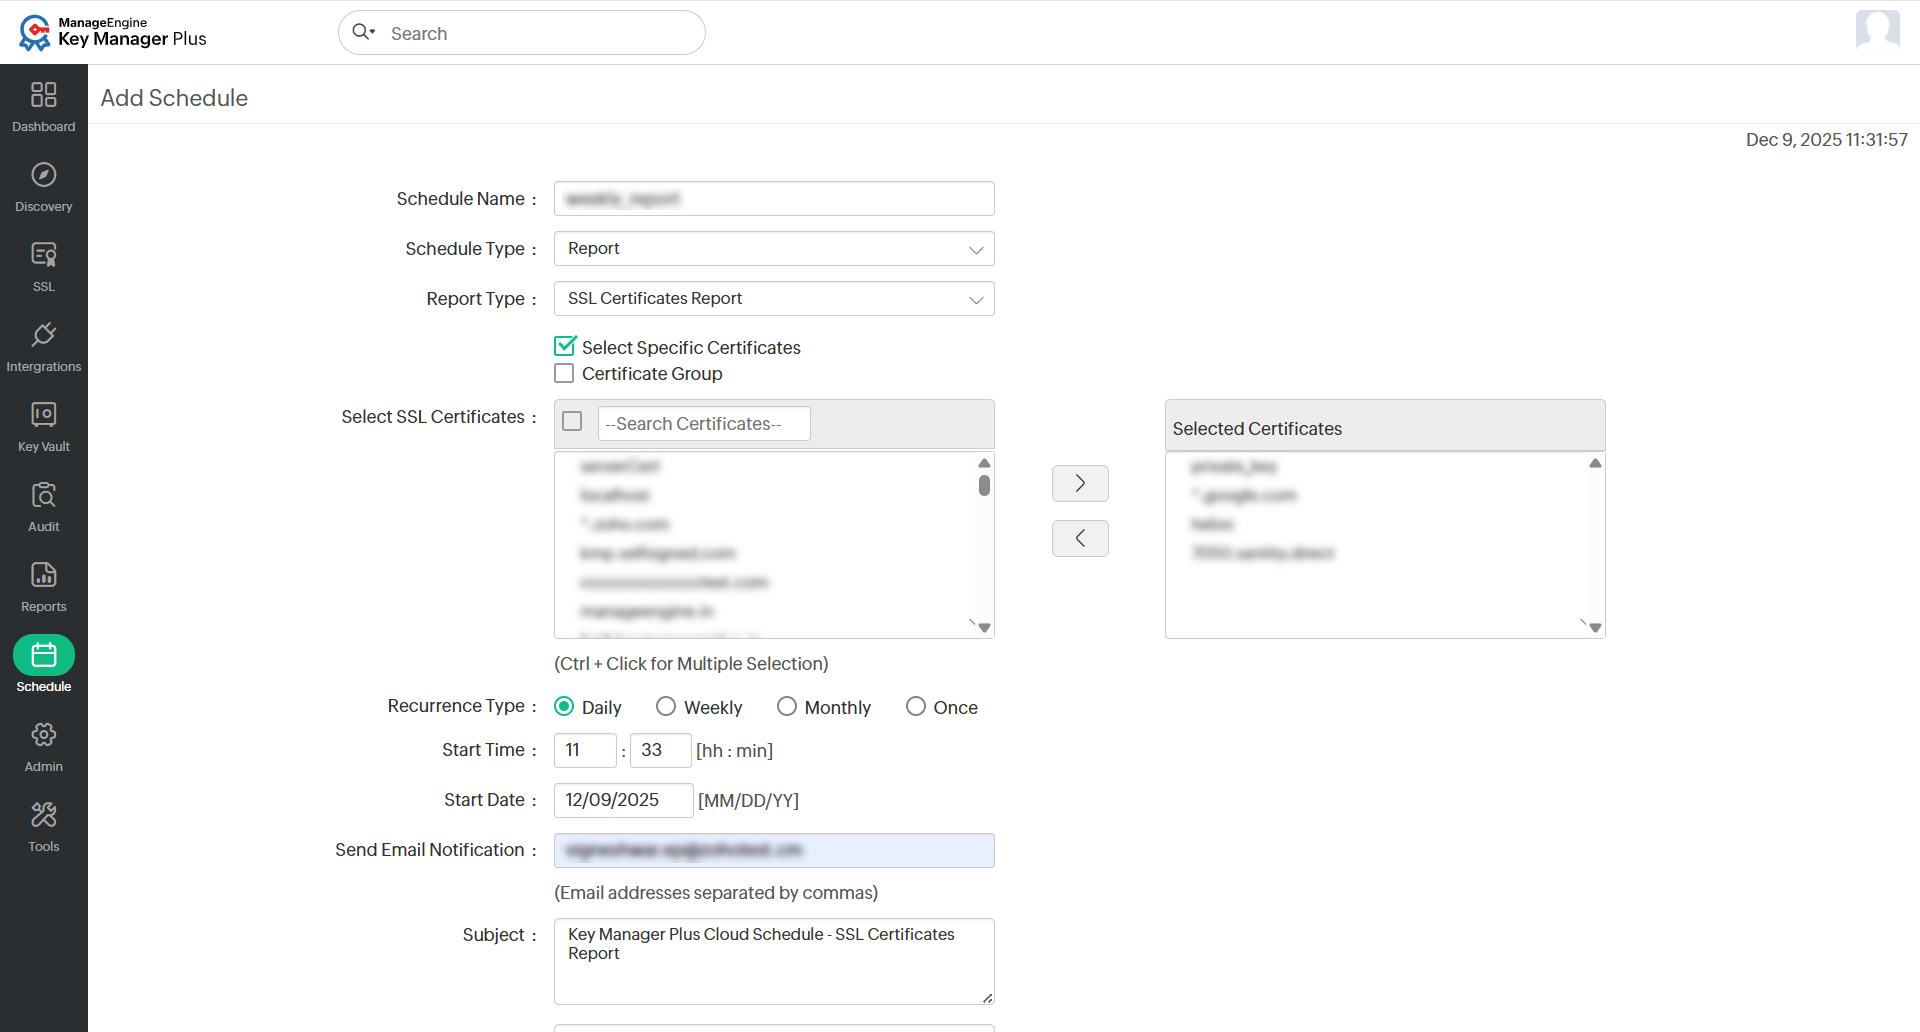The height and width of the screenshot is (1032, 1920).
Task: Move certificate left with arrow button
Action: [x=1080, y=538]
